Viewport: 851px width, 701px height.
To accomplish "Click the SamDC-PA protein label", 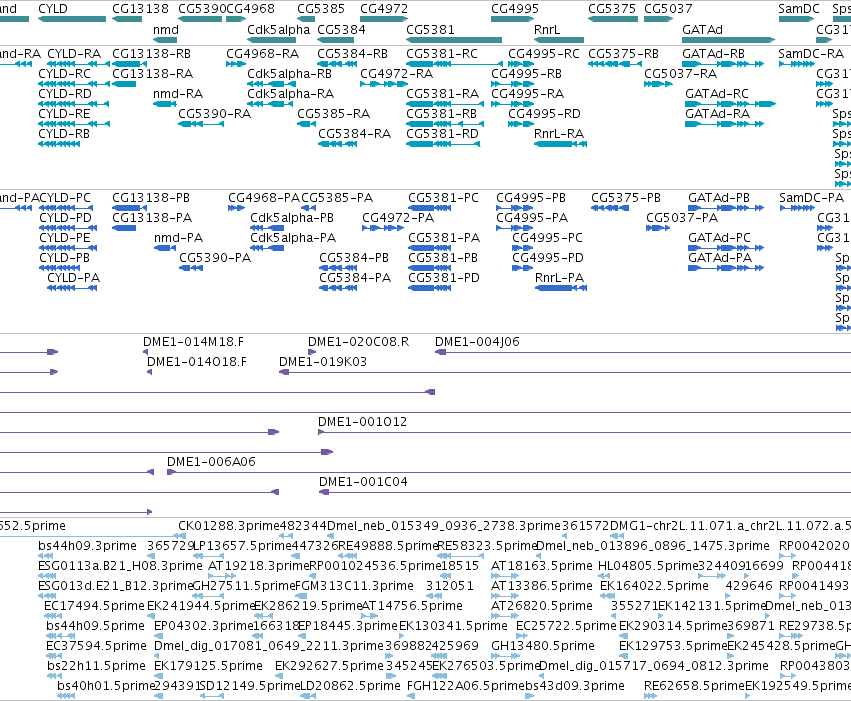I will (x=811, y=198).
